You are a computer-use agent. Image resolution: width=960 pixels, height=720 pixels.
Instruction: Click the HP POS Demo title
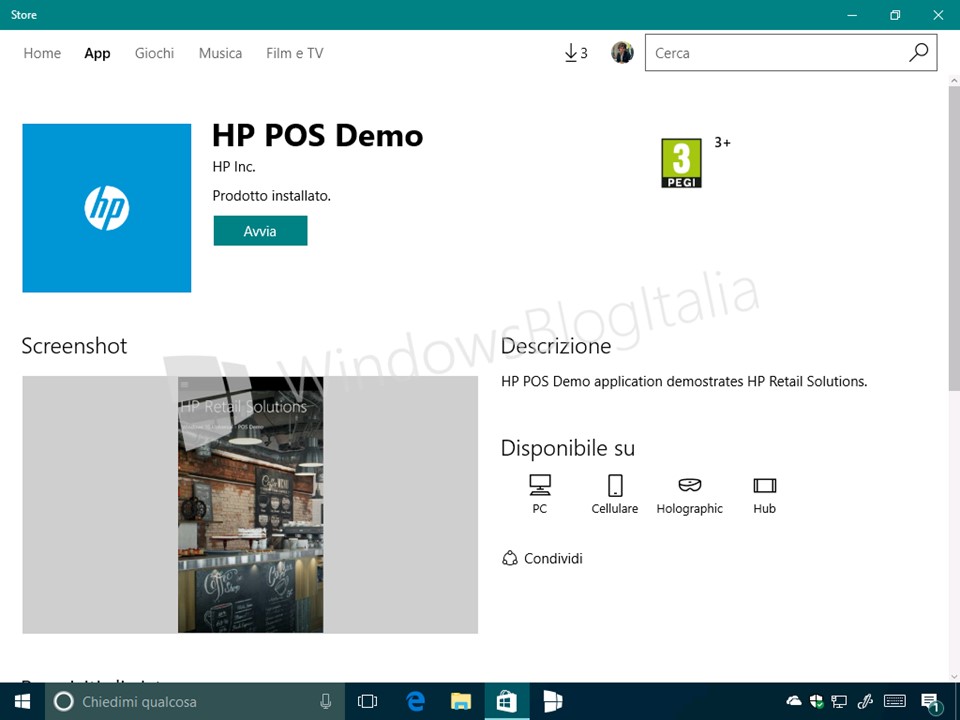point(318,135)
